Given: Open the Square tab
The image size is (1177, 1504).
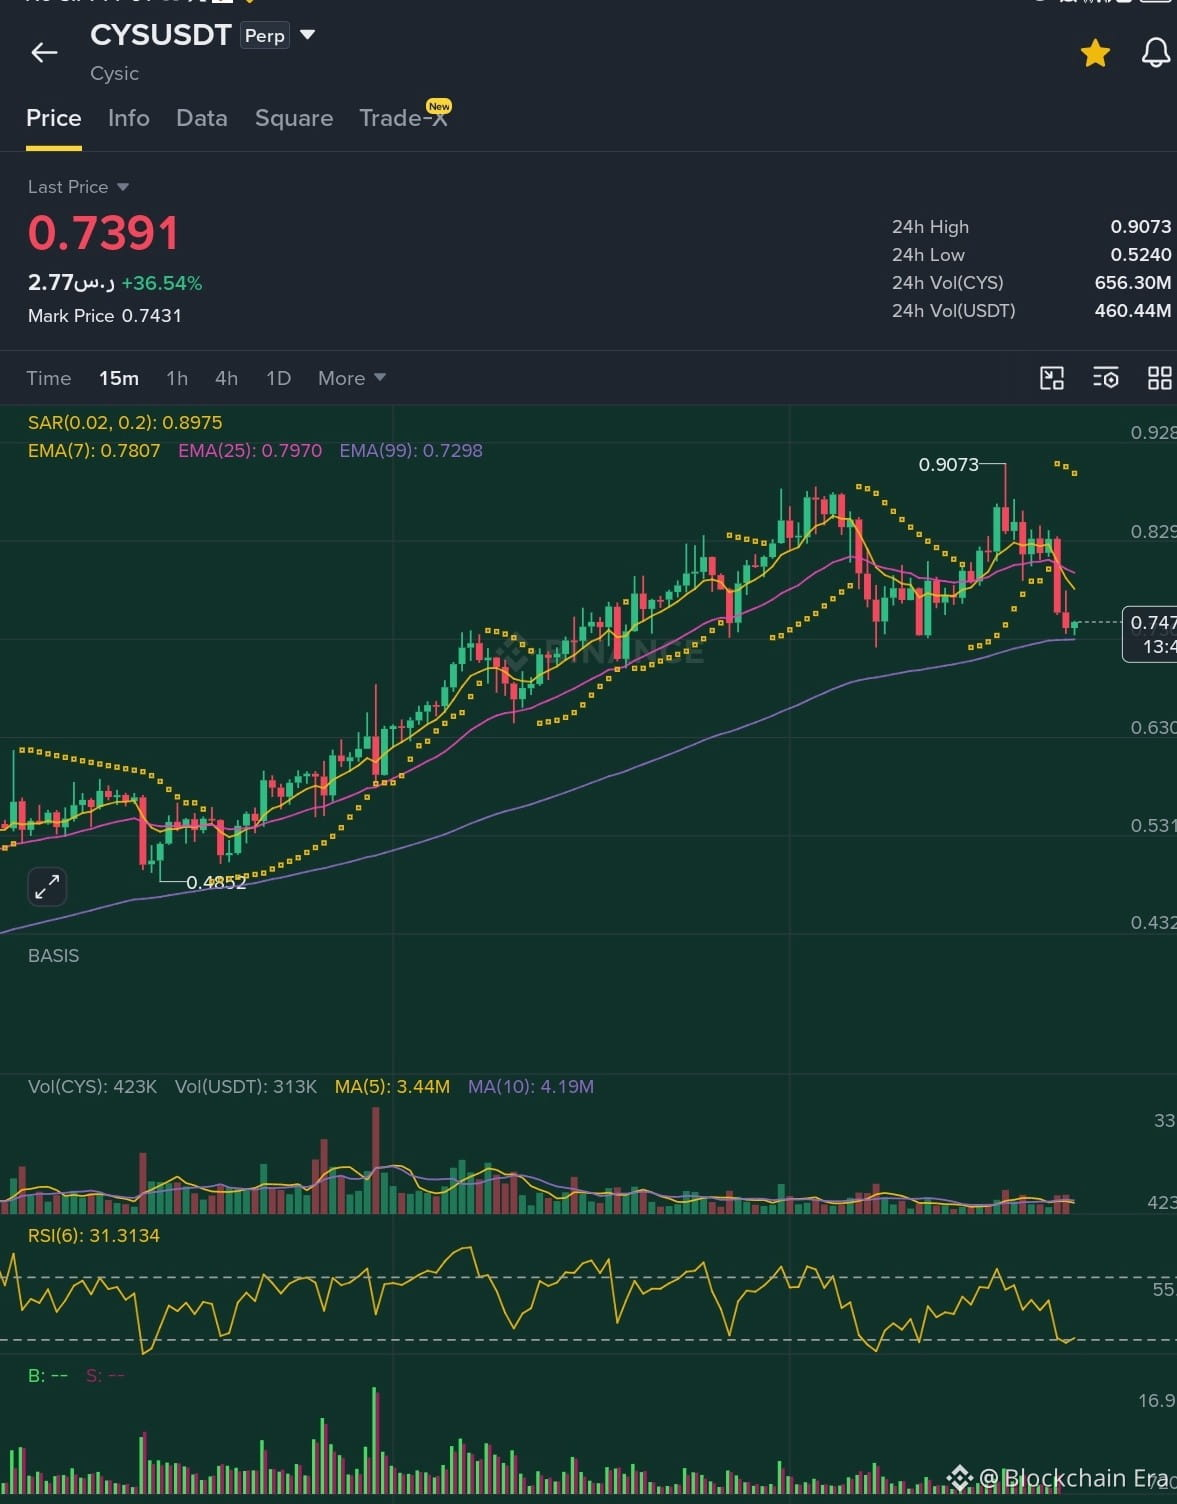Looking at the screenshot, I should coord(294,118).
